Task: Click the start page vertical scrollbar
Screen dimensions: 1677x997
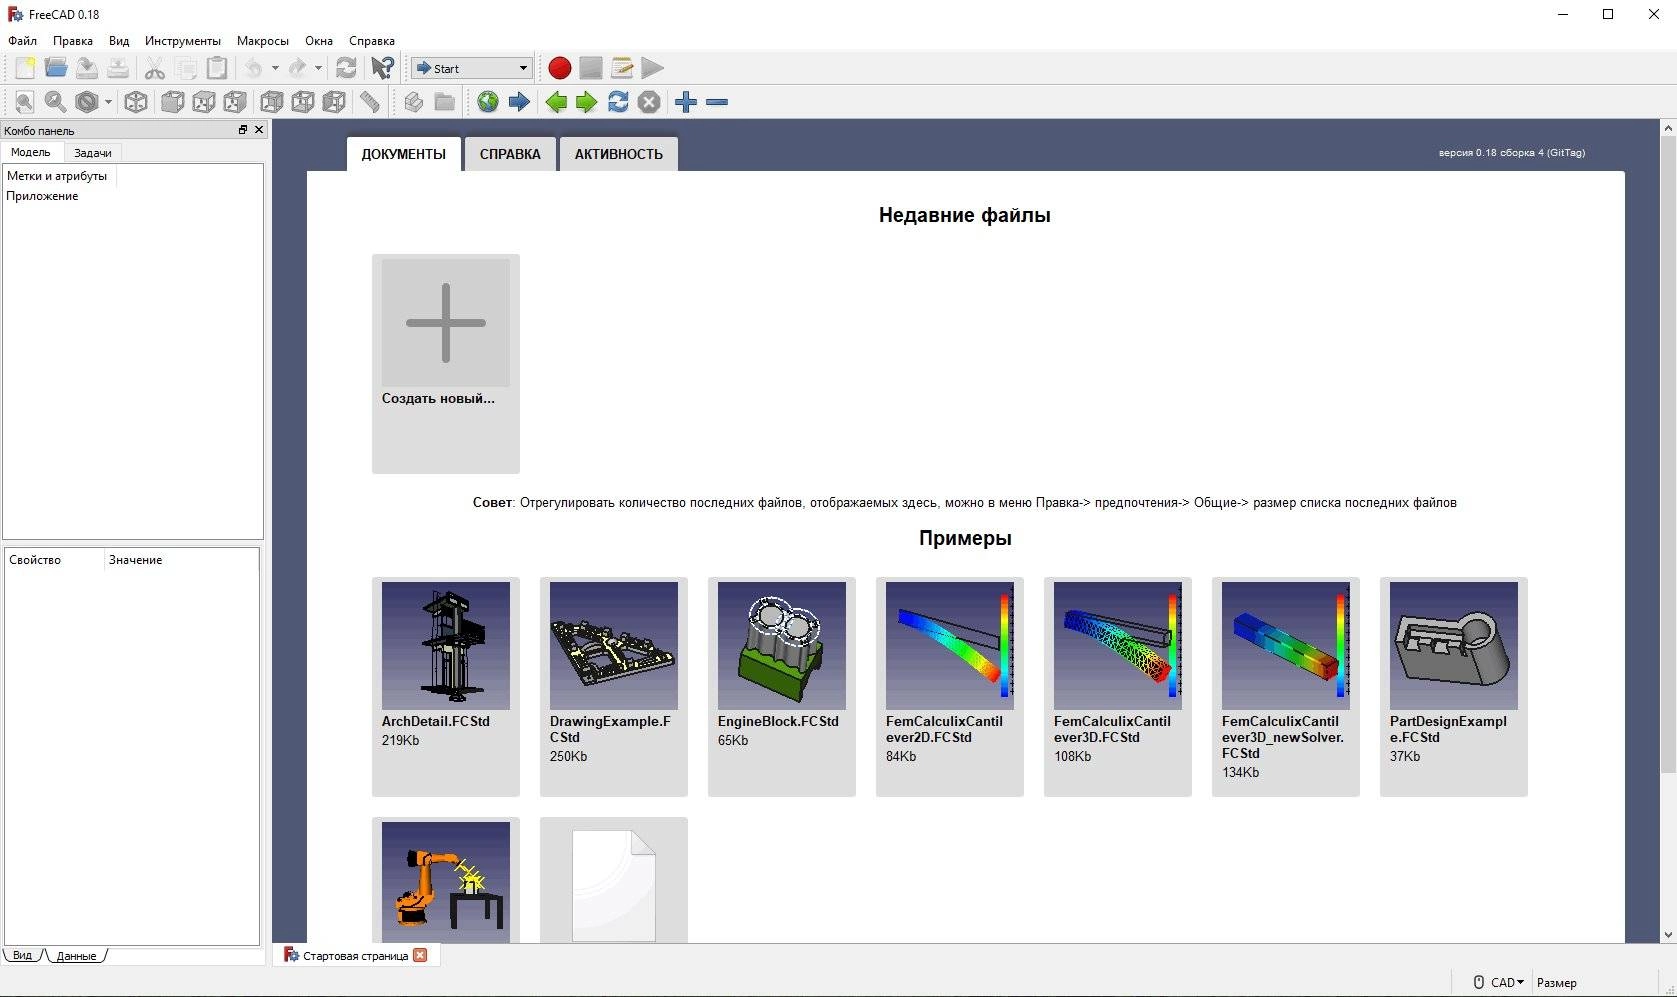Action: click(1668, 454)
